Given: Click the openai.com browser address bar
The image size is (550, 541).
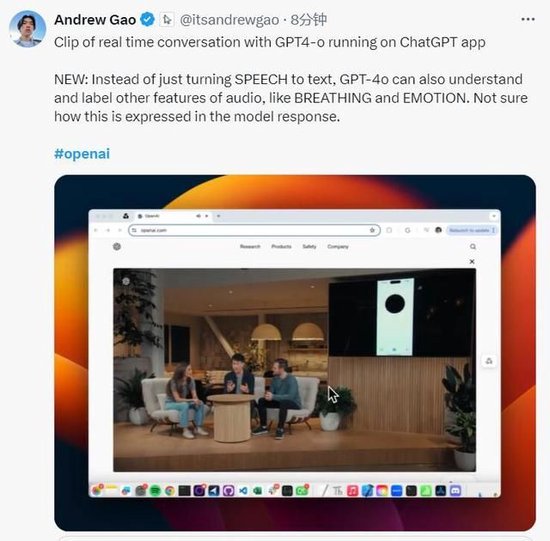Looking at the screenshot, I should tap(254, 230).
